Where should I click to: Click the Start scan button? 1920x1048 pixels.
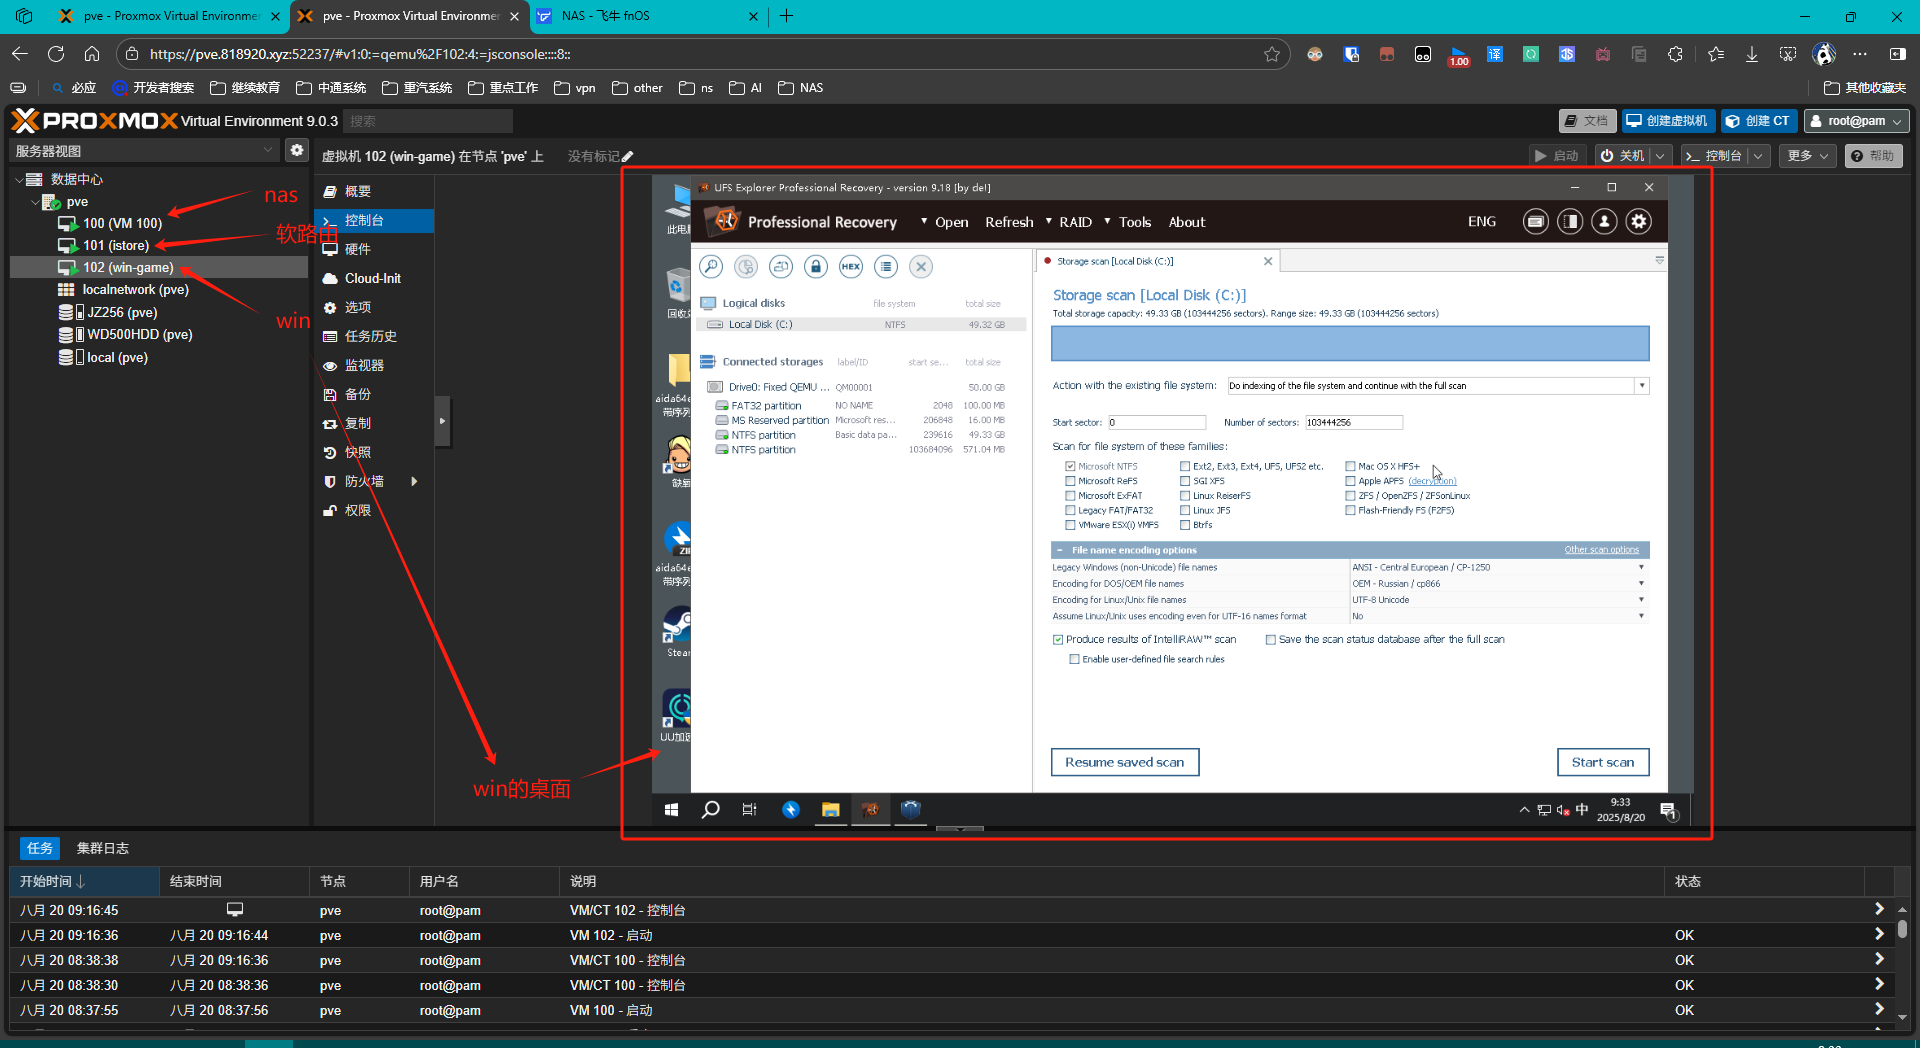1602,762
